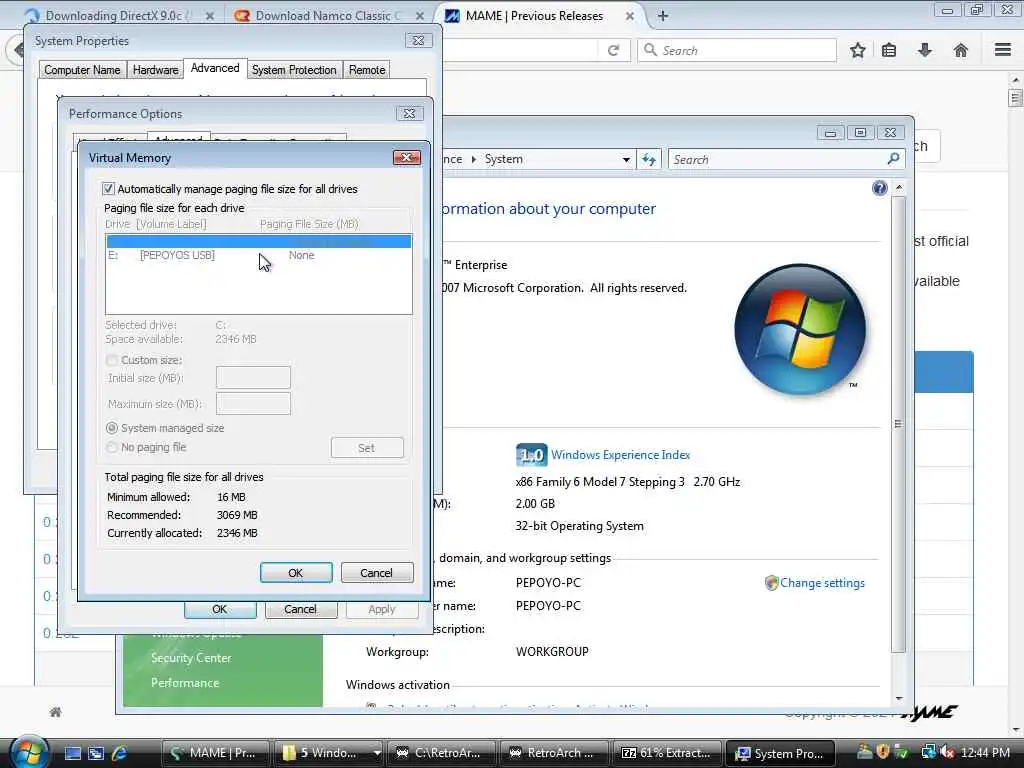This screenshot has height=768, width=1024.
Task: Expand the System window address bar dropdown
Action: pyautogui.click(x=626, y=159)
